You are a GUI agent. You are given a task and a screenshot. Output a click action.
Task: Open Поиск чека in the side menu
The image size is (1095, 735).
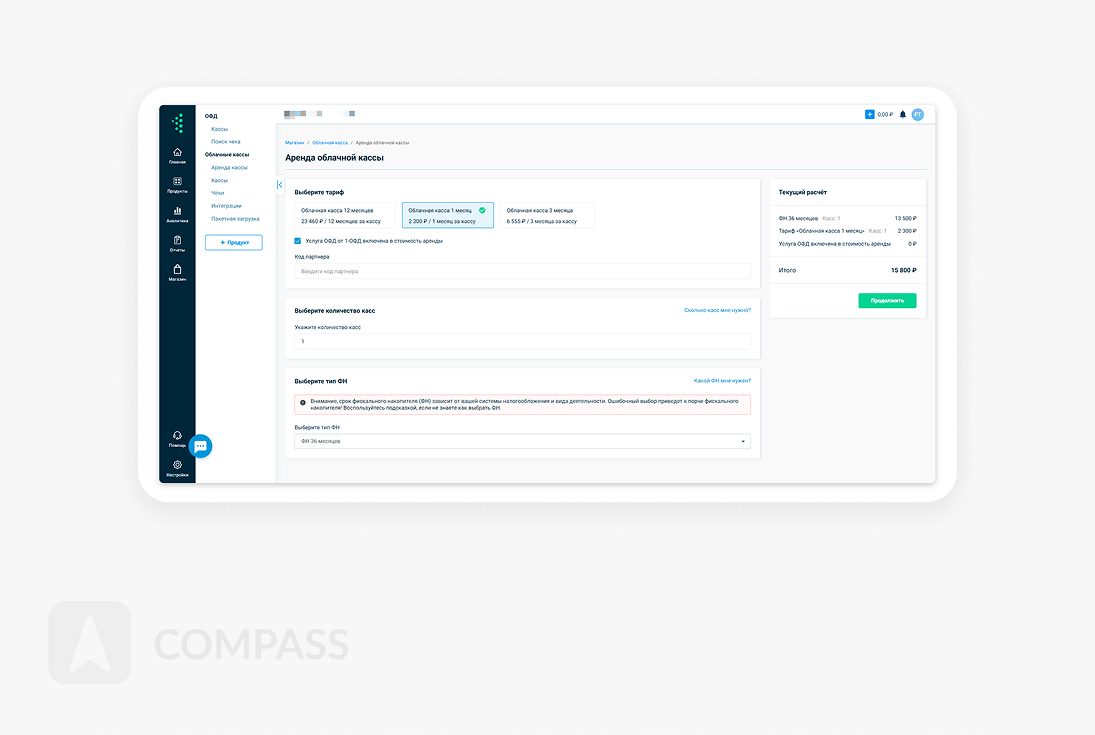[x=225, y=142]
